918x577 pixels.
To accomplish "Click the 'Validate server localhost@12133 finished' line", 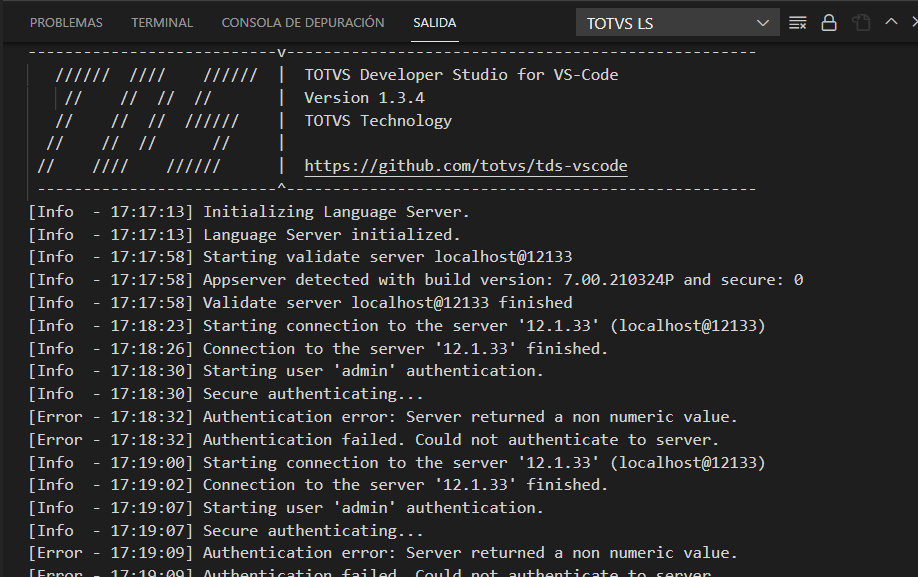I will coord(300,303).
